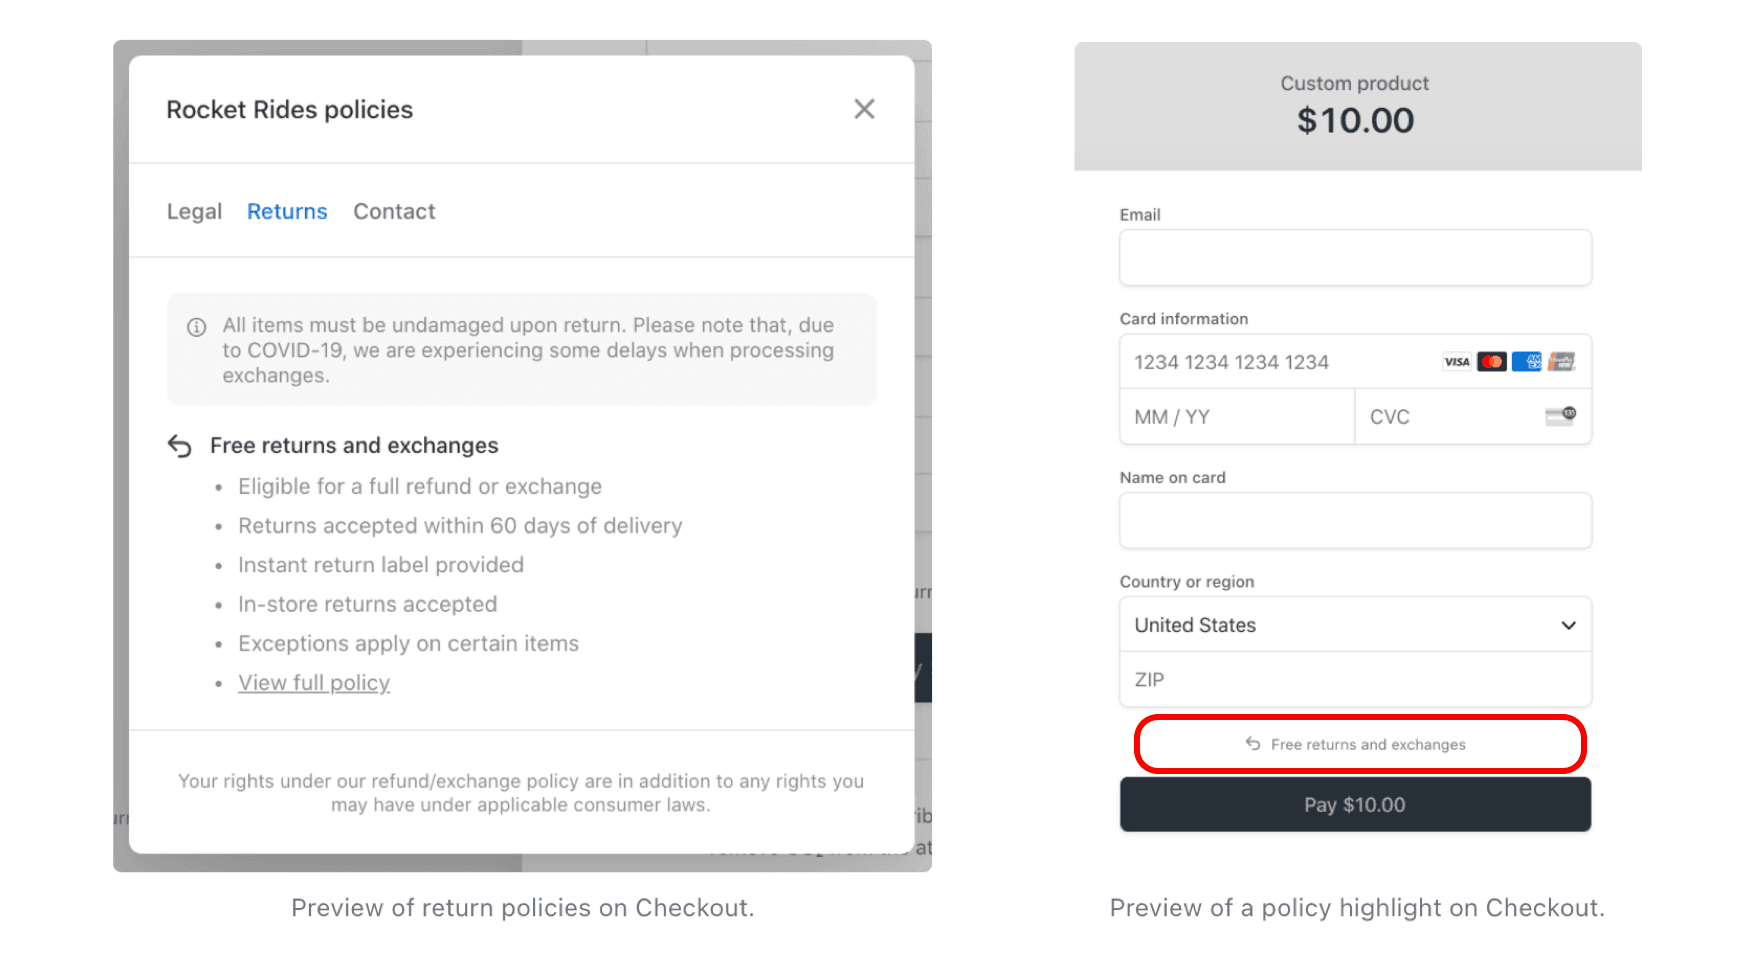This screenshot has width=1749, height=954.
Task: Open the Returns tab
Action: (286, 211)
